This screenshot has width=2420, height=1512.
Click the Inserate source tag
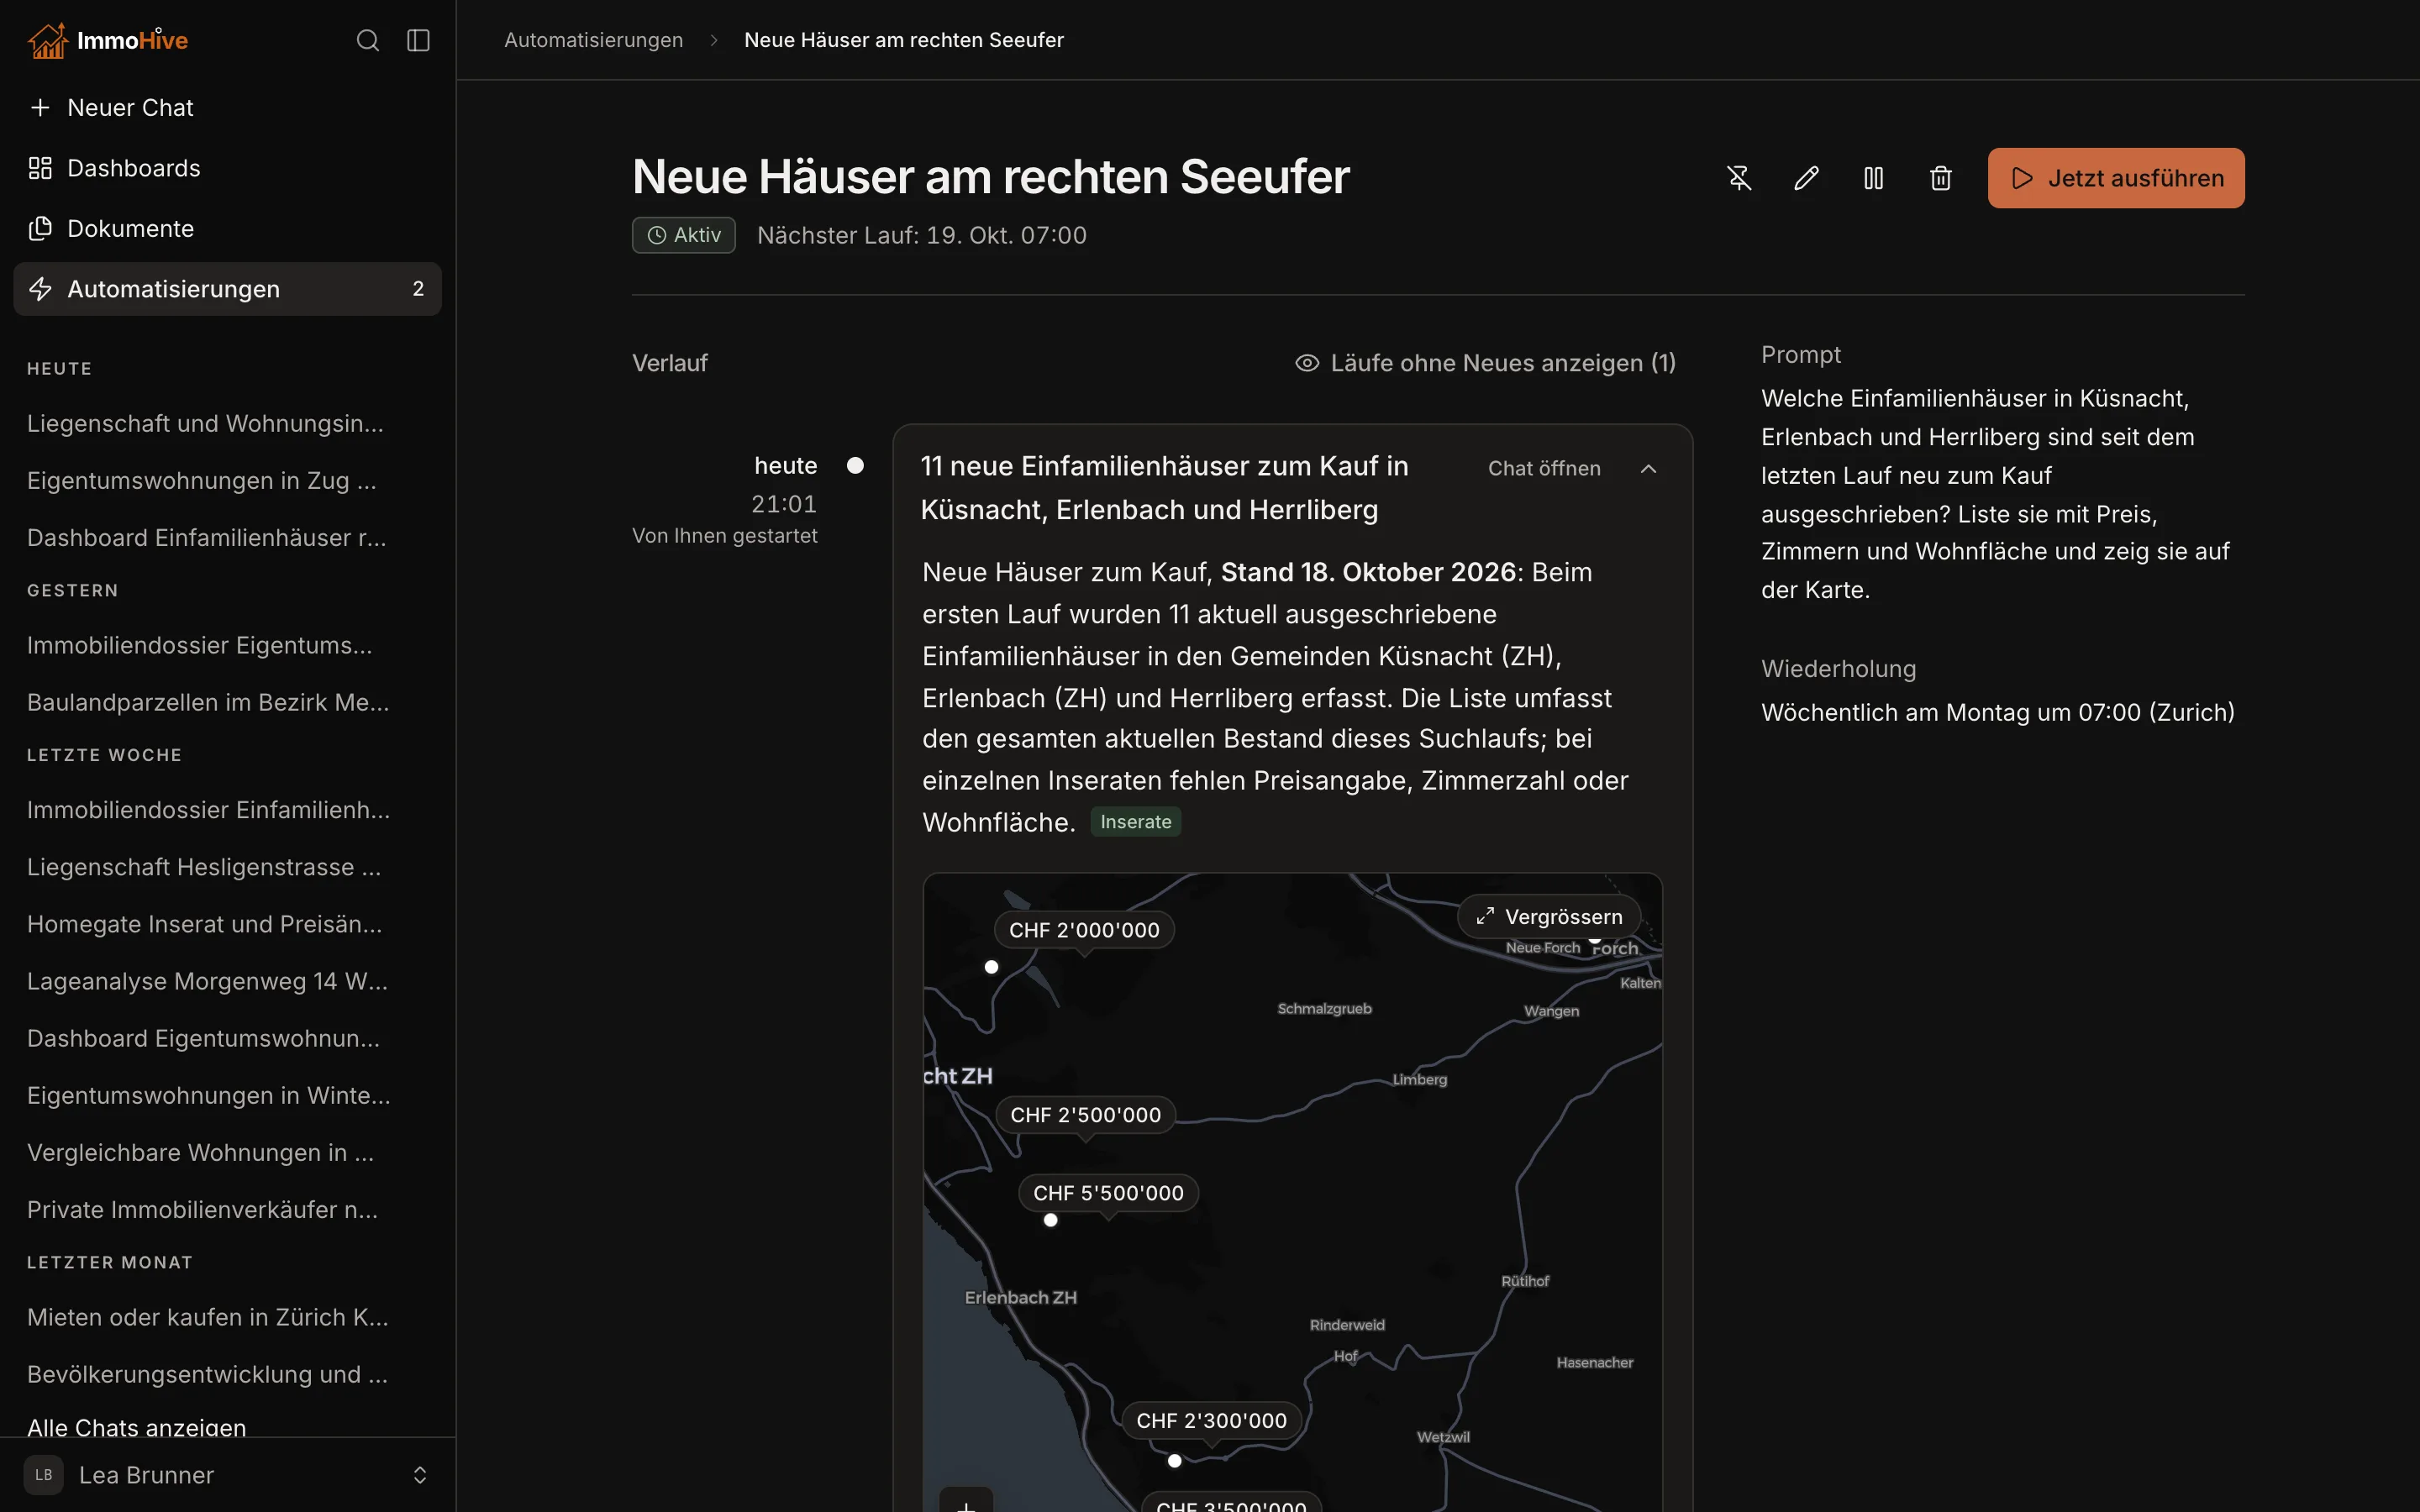pos(1135,822)
